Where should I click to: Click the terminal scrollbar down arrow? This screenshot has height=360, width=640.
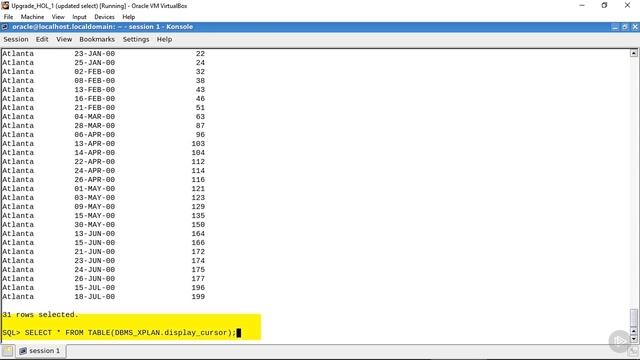633,339
